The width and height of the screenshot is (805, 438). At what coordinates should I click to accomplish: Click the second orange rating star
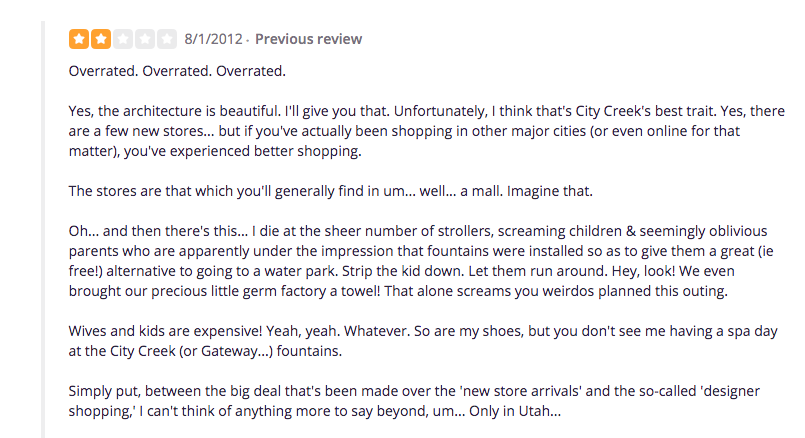(x=100, y=39)
